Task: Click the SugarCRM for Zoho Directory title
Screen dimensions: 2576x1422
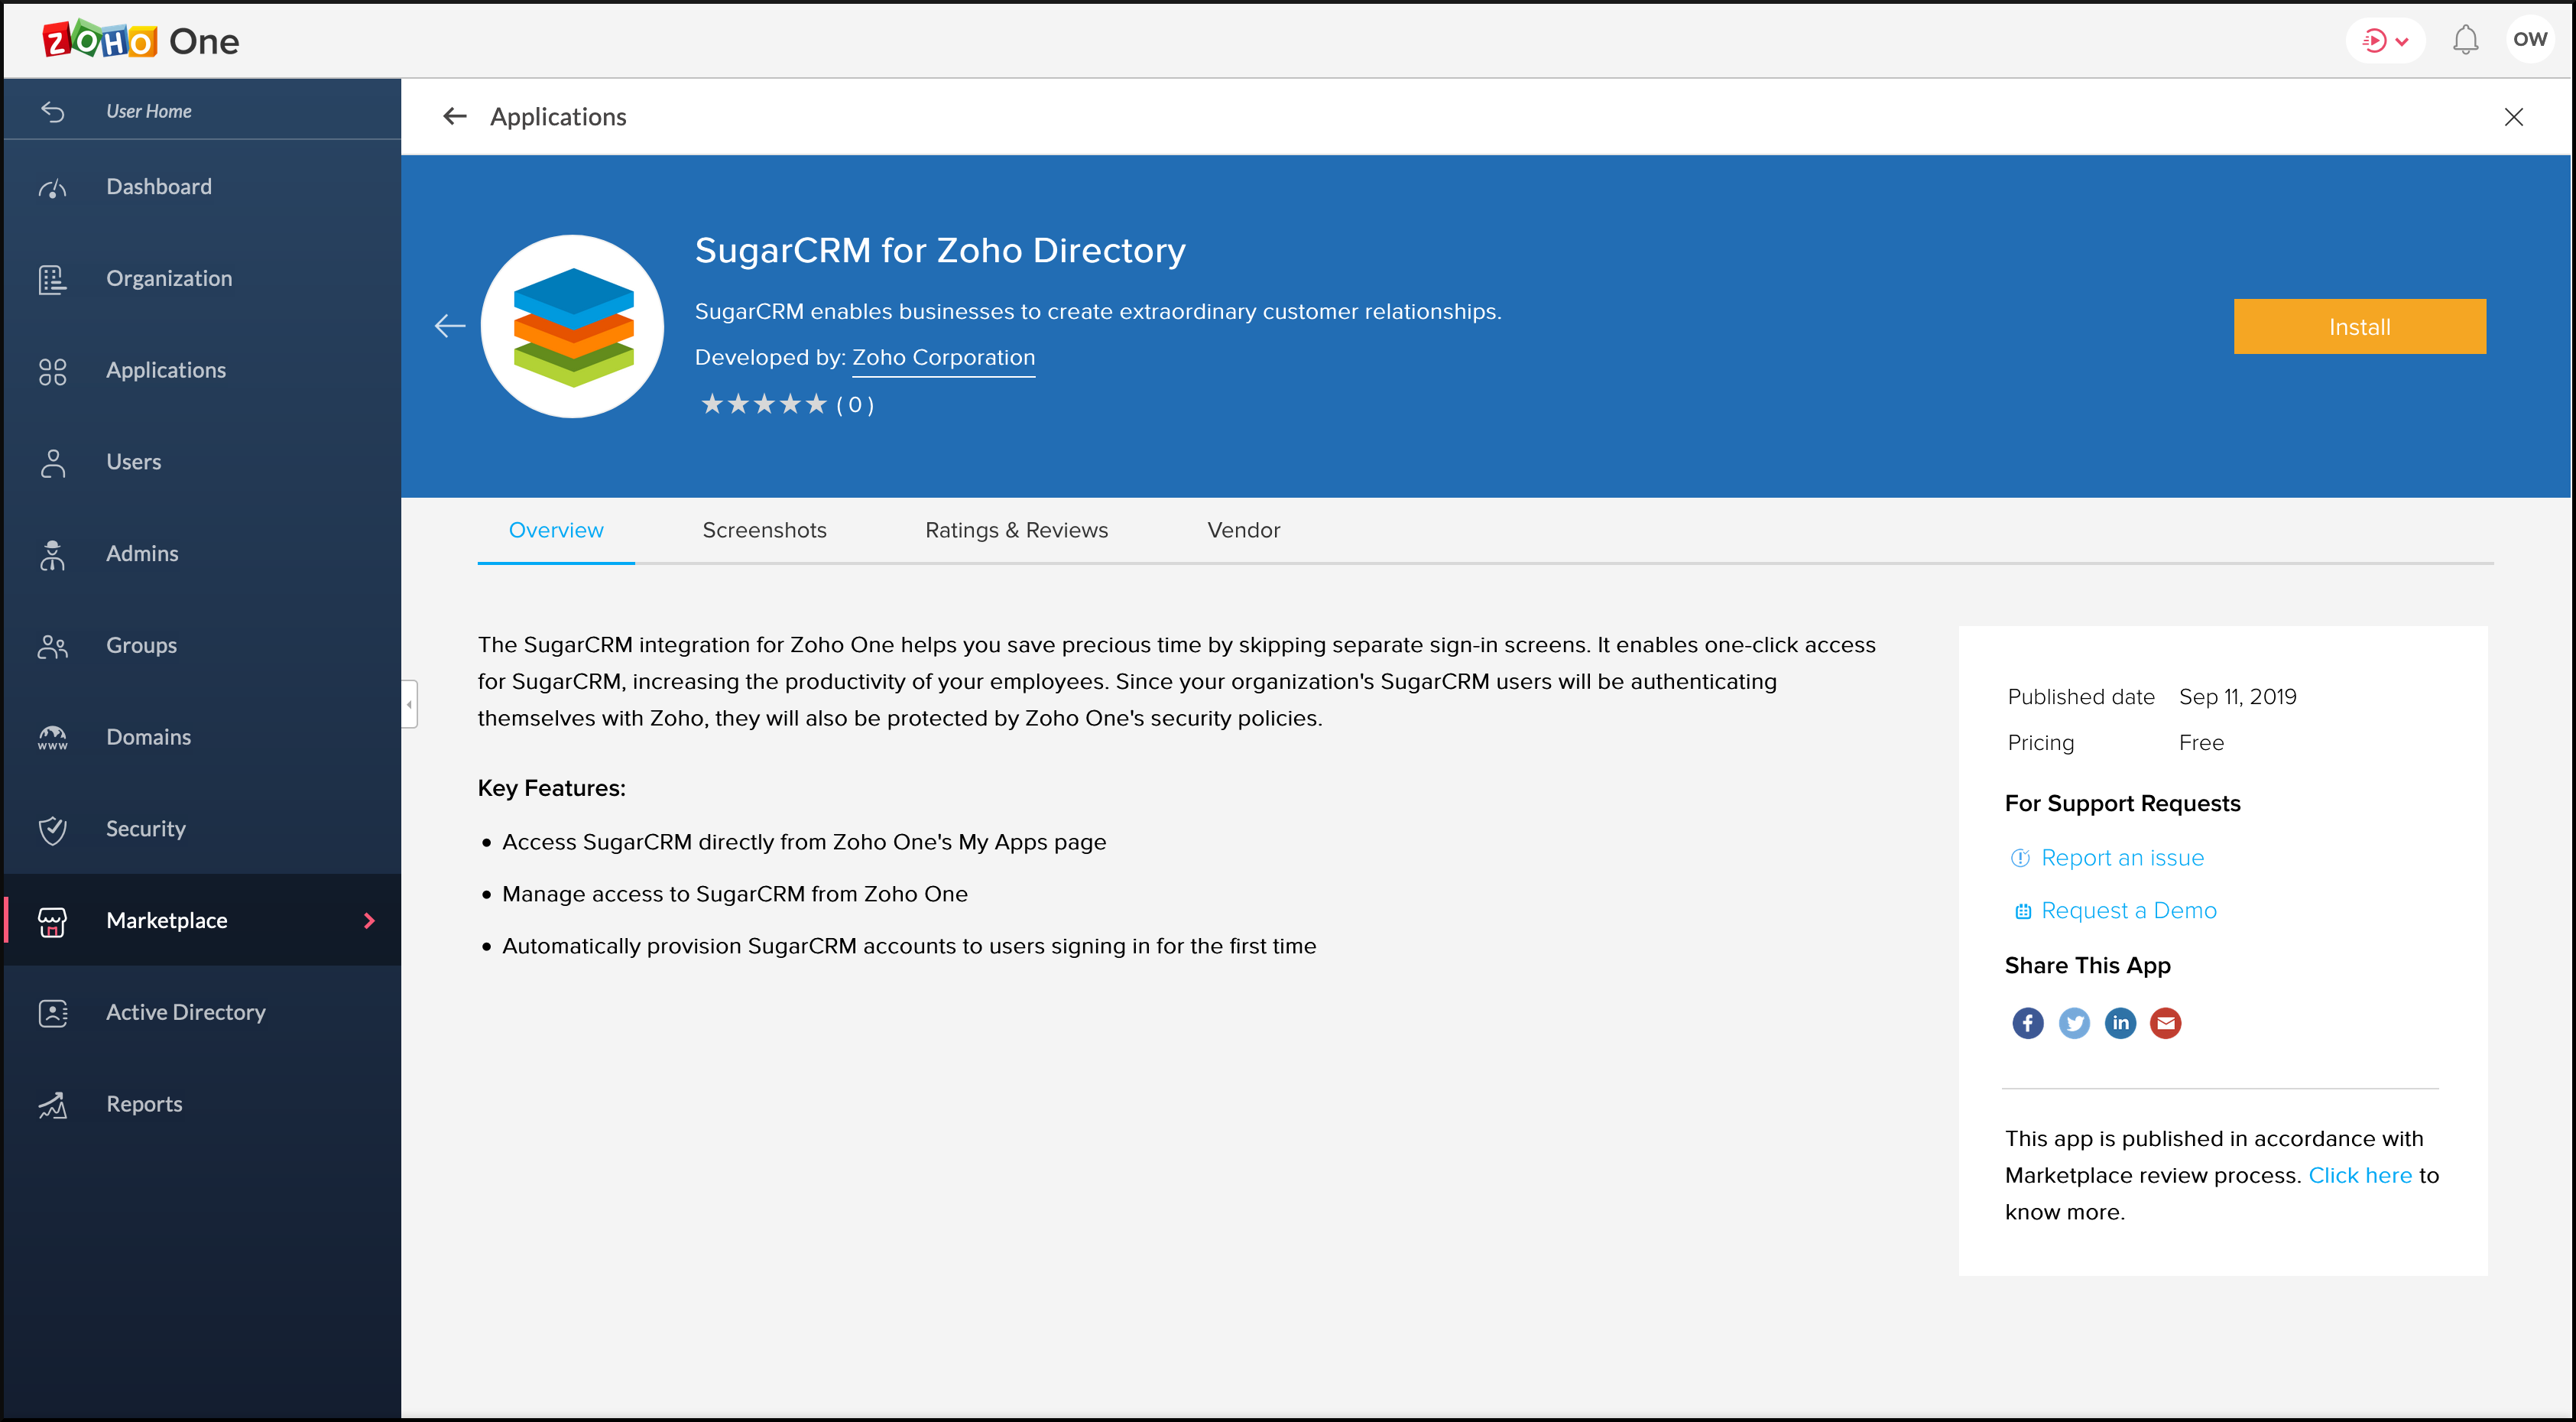Action: (x=940, y=250)
